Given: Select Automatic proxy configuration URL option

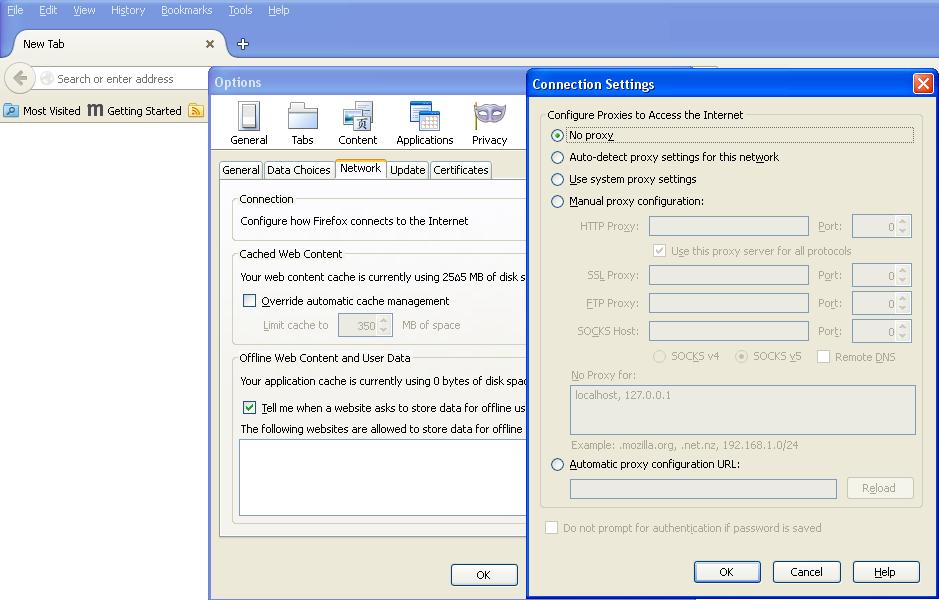Looking at the screenshot, I should click(x=557, y=465).
